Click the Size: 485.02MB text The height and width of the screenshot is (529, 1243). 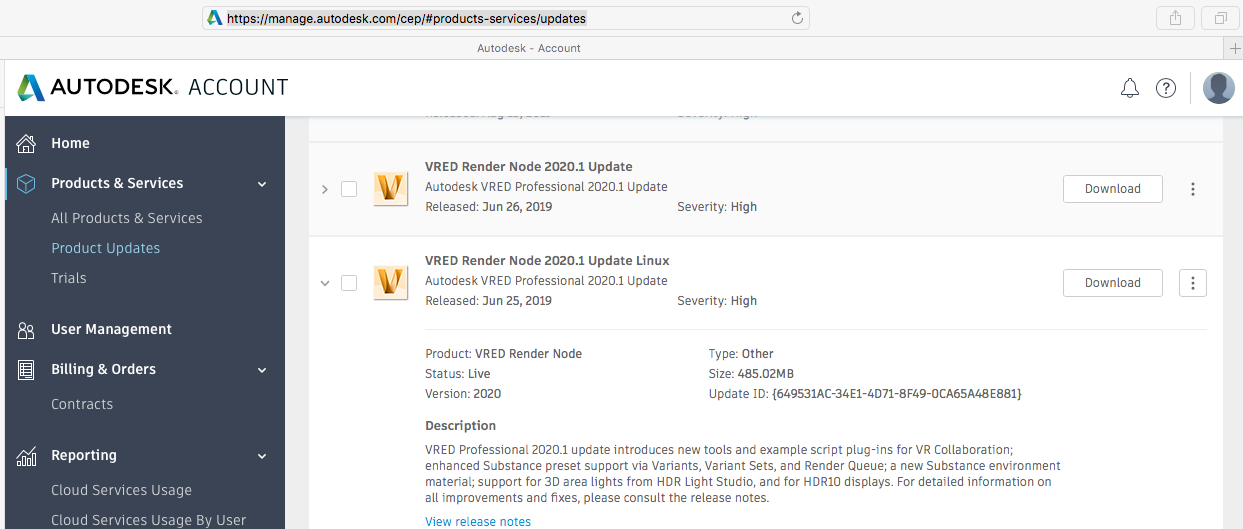(751, 374)
